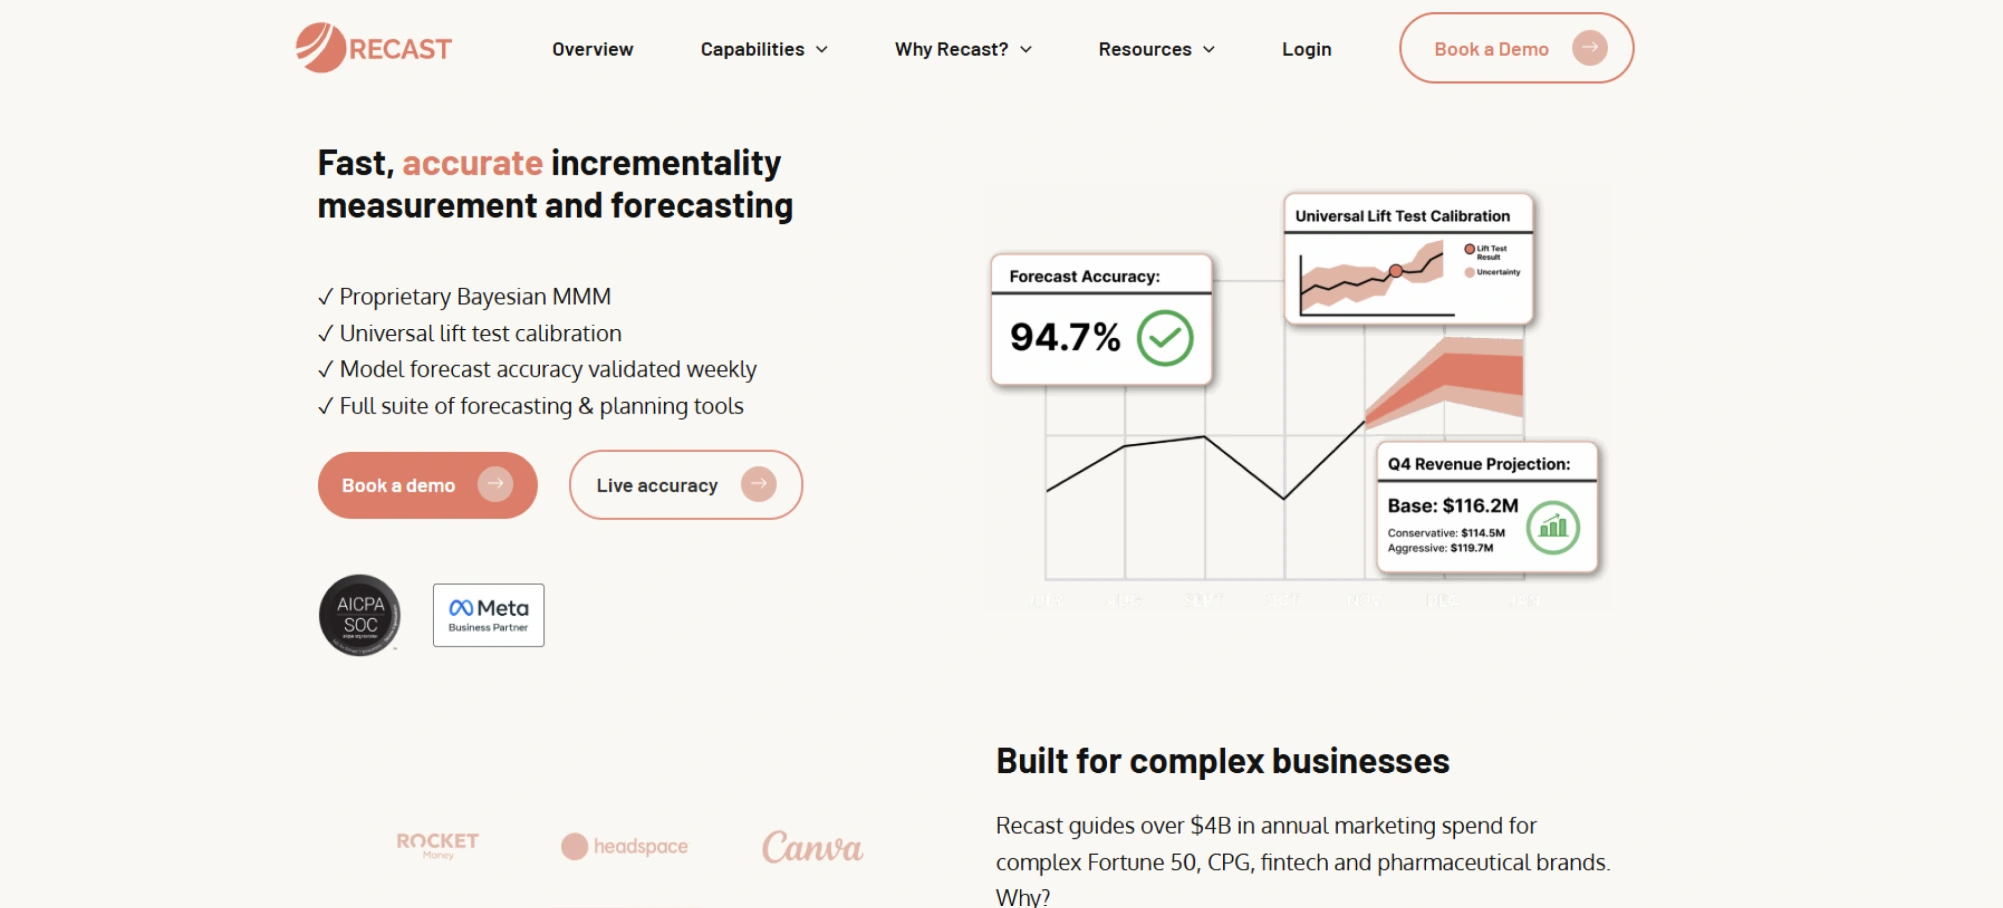This screenshot has width=2003, height=908.
Task: Click the filled Book a demo button
Action: (427, 485)
